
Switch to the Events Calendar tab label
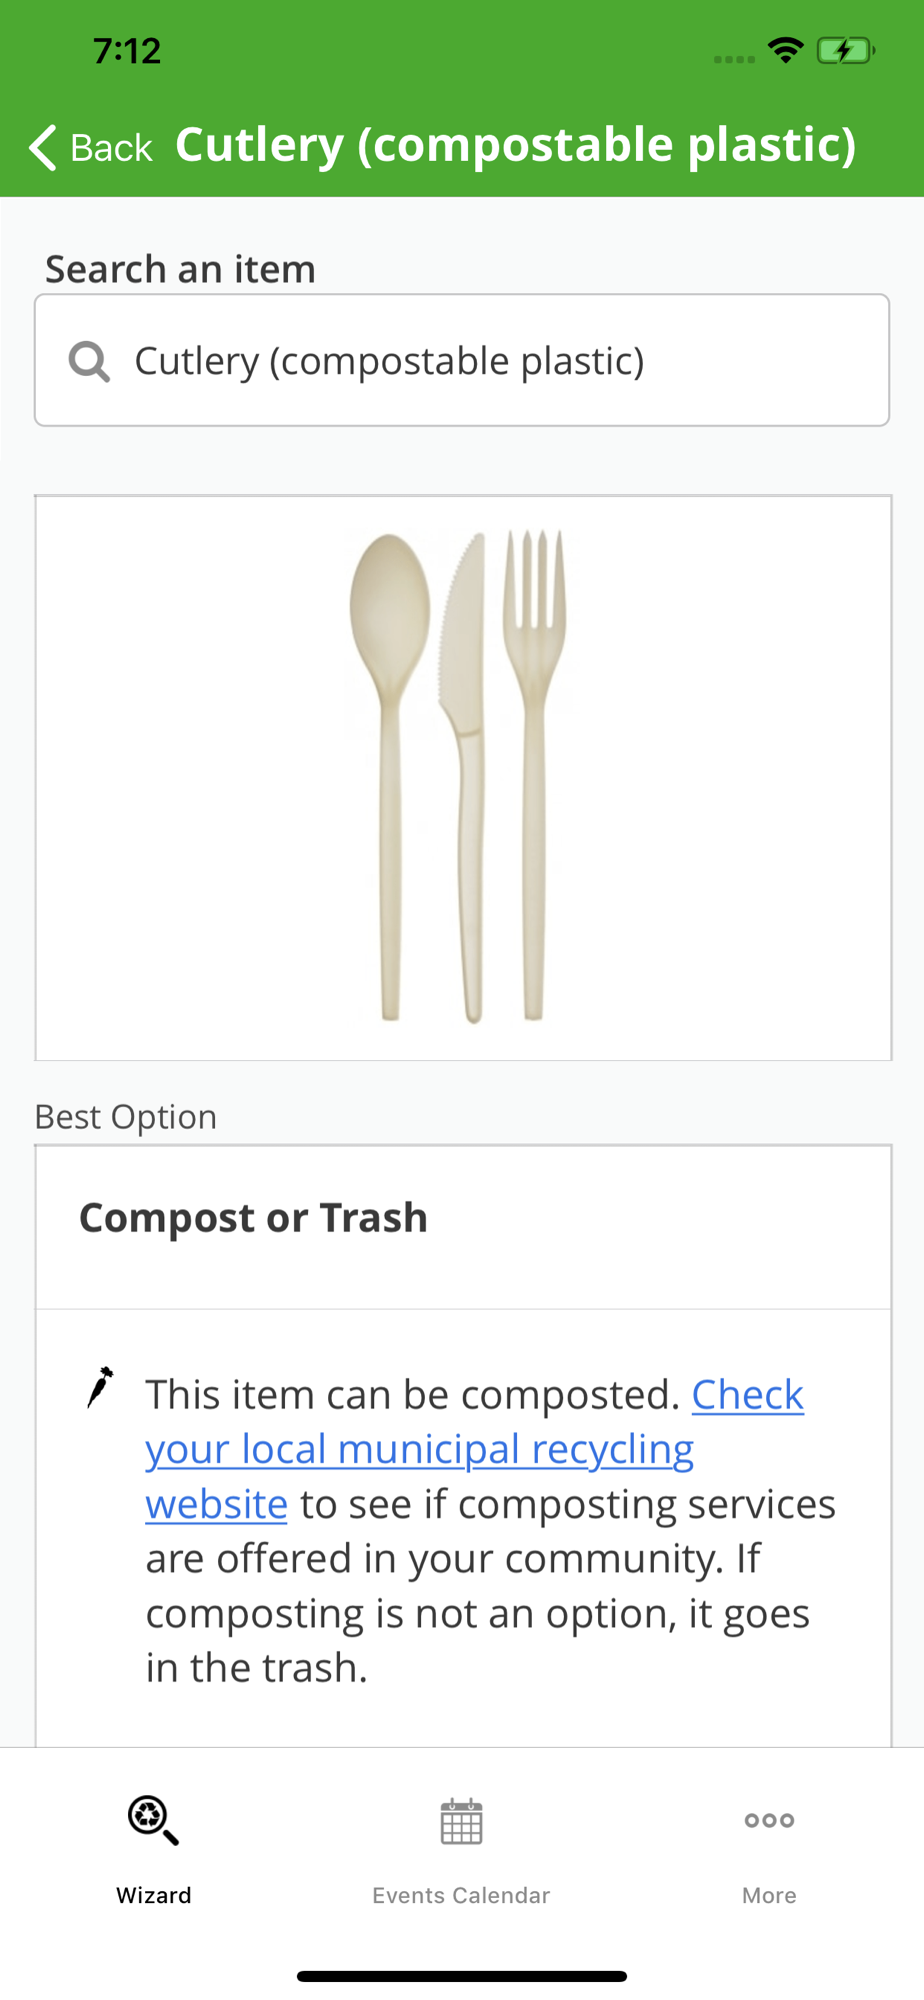pyautogui.click(x=461, y=1895)
